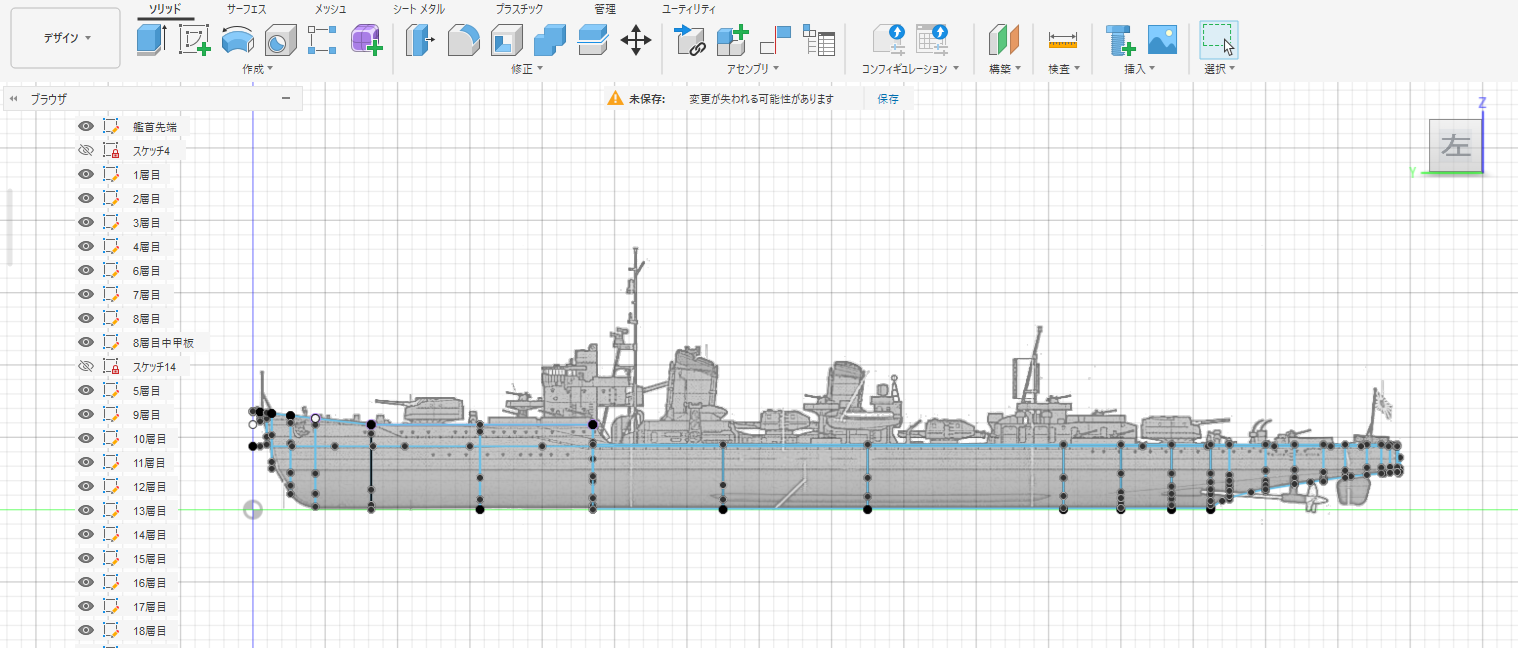The image size is (1518, 648).
Task: Click the Insert image (canvas) icon
Action: [1162, 40]
